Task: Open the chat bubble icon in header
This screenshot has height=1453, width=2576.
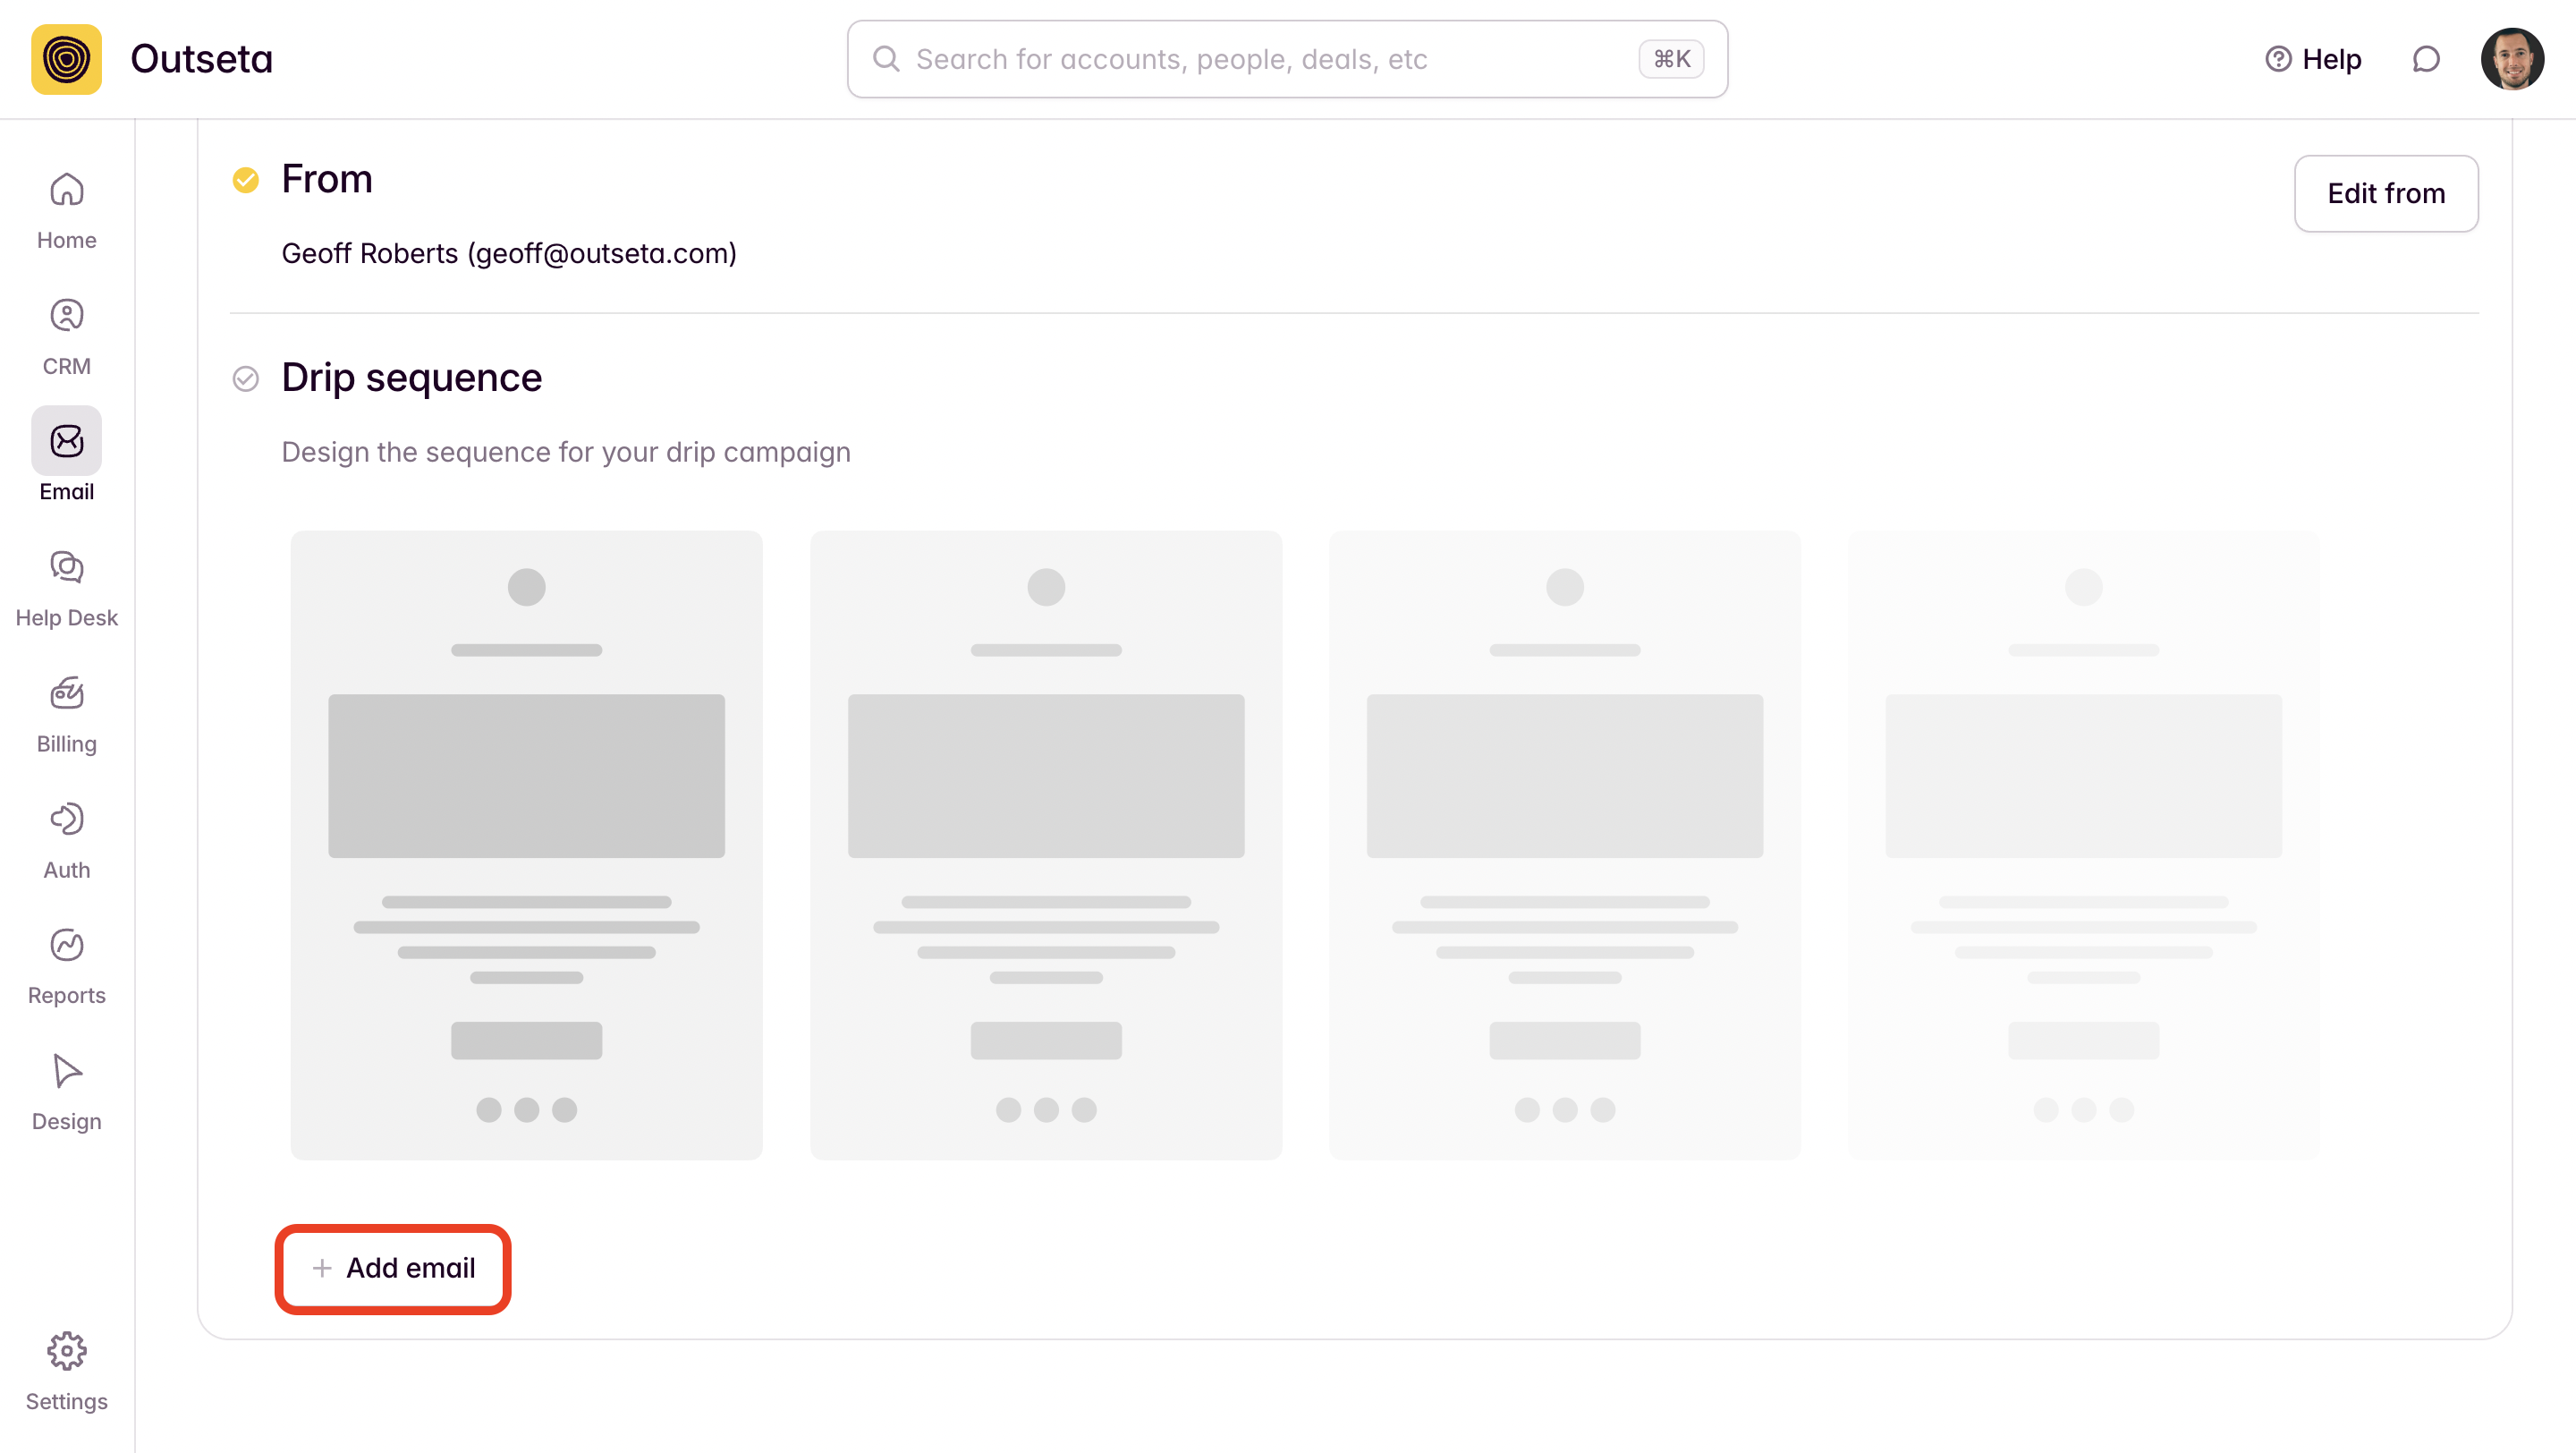Action: click(2426, 59)
